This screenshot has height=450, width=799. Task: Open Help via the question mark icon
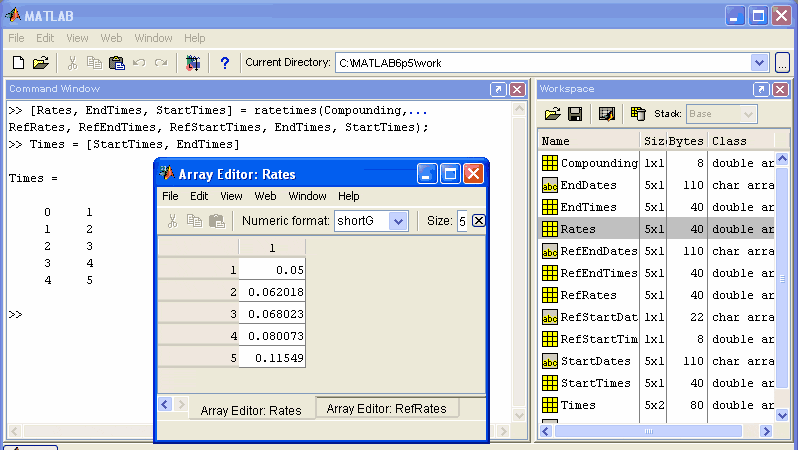pos(224,63)
